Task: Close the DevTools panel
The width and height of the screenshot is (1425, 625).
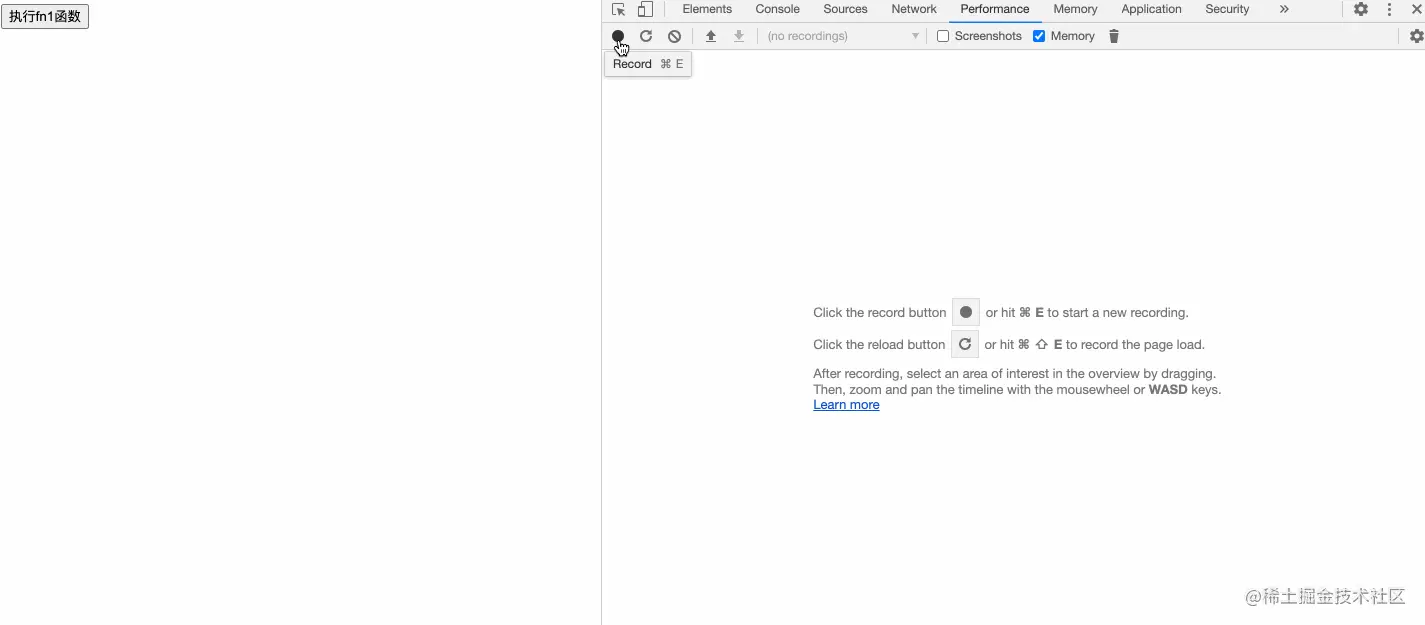Action: point(1416,9)
